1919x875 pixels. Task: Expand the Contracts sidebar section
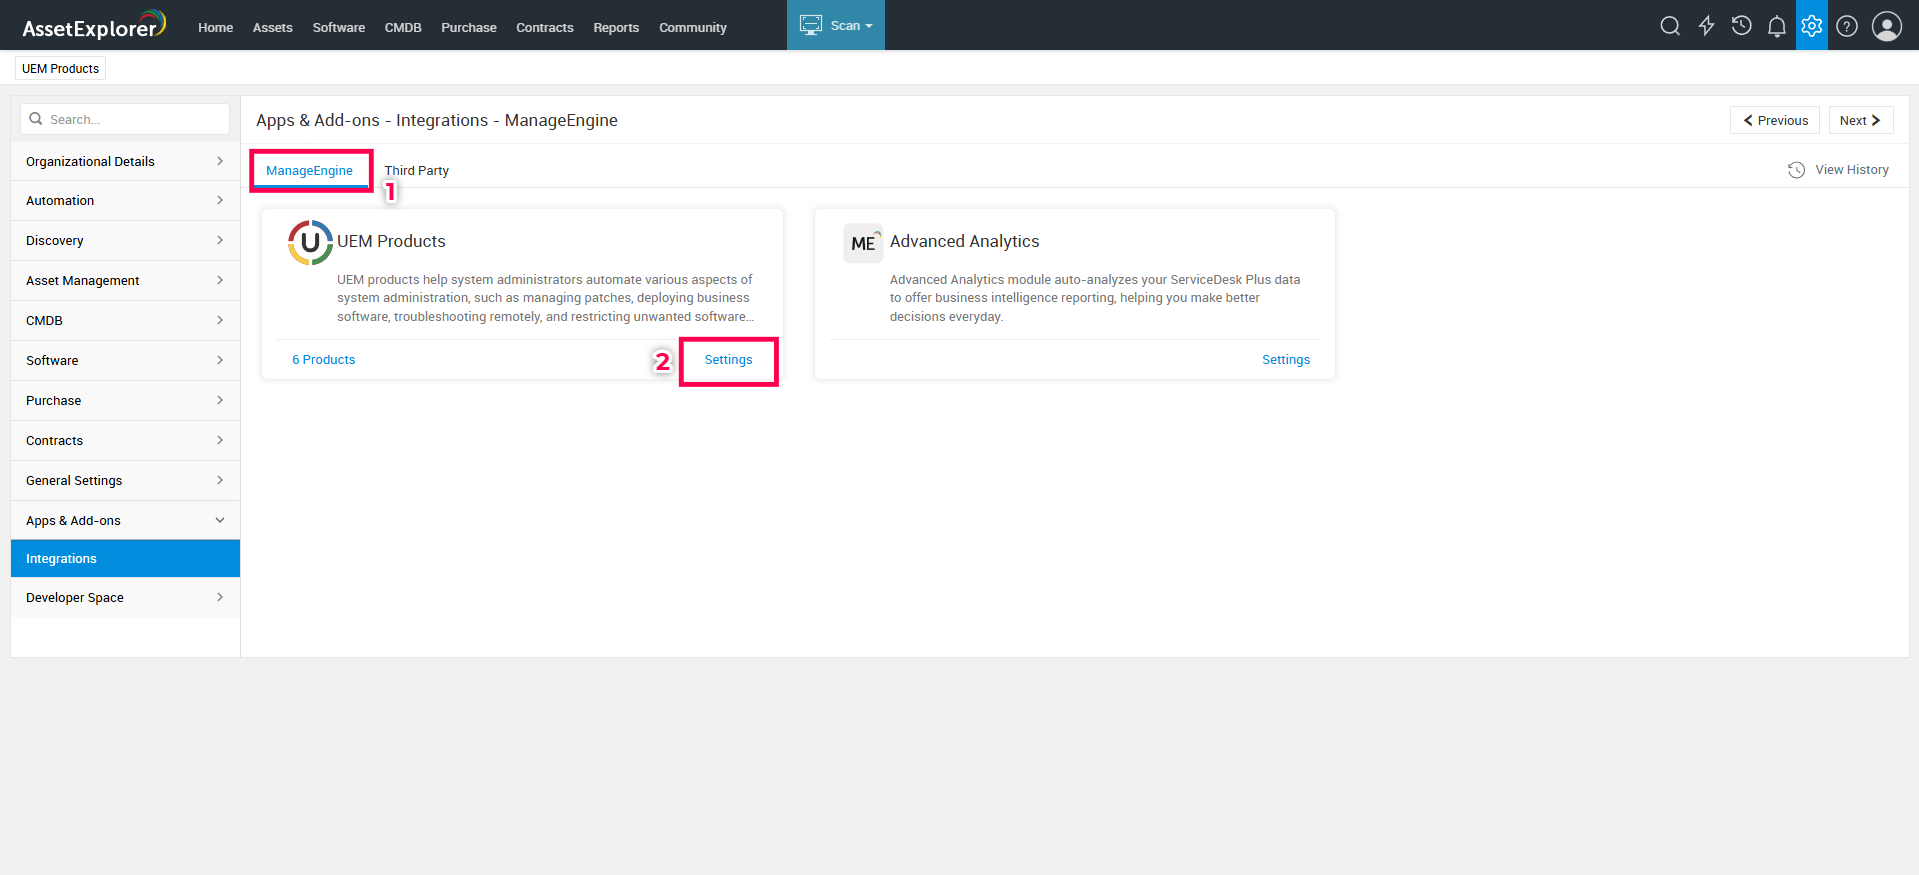pyautogui.click(x=125, y=441)
